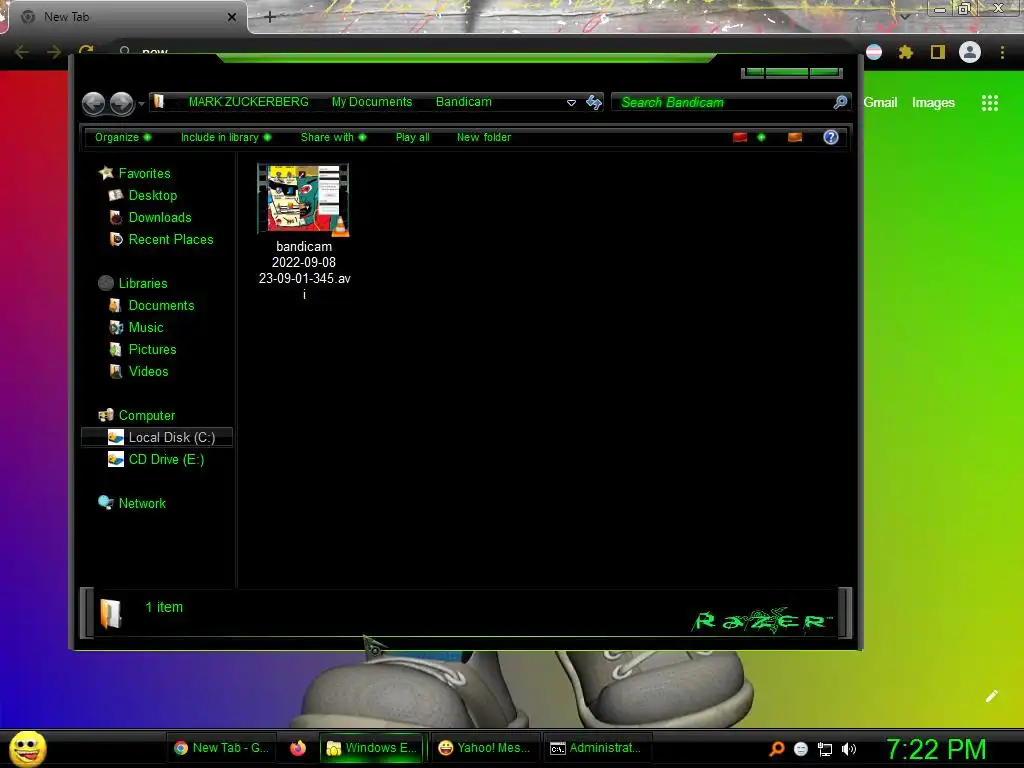Switch to Yahoo! Mes... taskbar button
This screenshot has width=1024, height=768.
click(484, 748)
